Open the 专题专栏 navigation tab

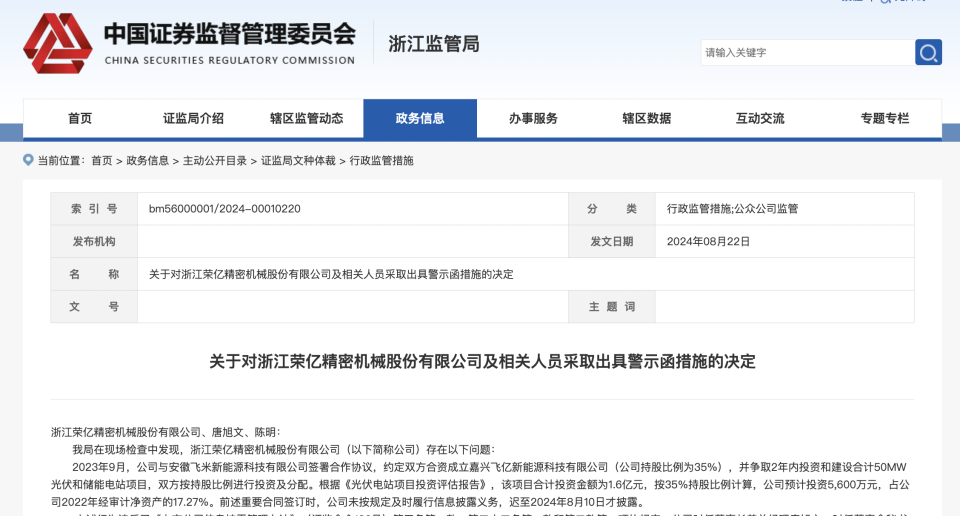[x=885, y=118]
